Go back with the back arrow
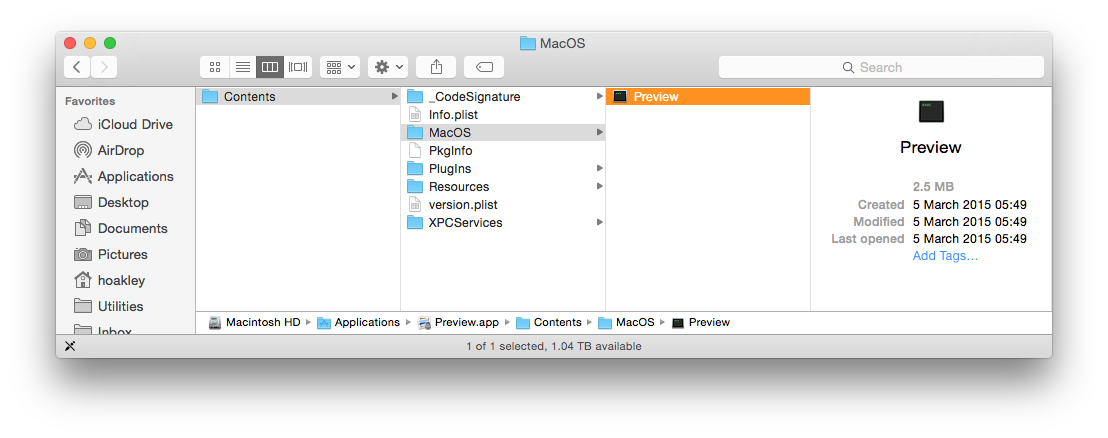The height and width of the screenshot is (438, 1108). pos(78,67)
